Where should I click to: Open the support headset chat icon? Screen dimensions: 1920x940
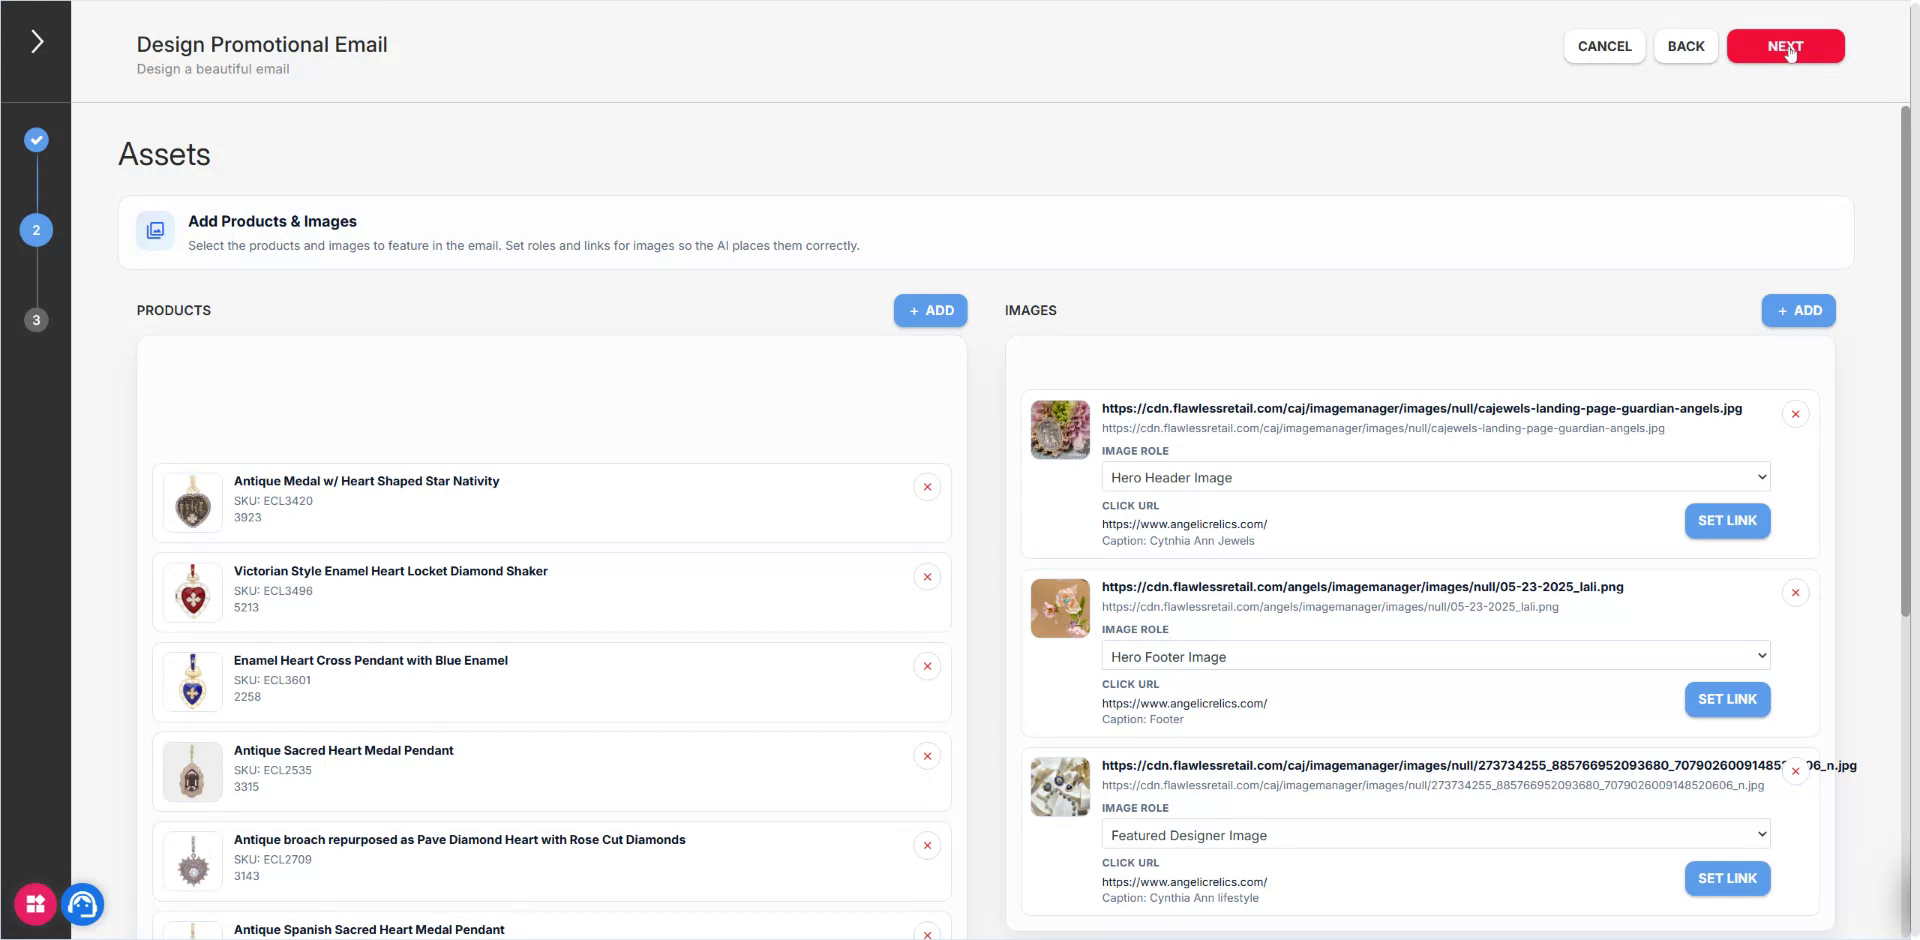tap(83, 905)
